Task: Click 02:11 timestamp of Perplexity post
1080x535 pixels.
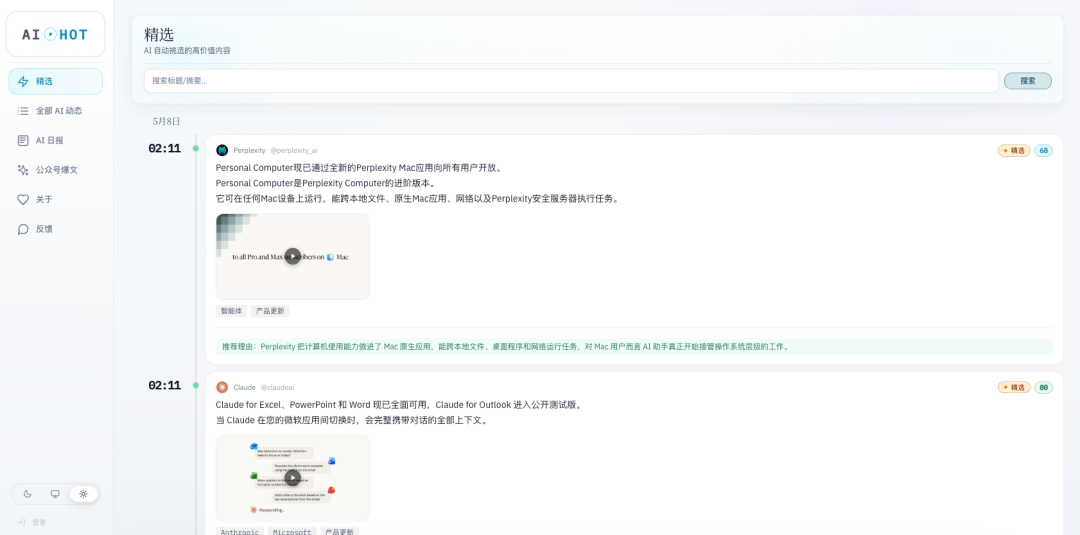Action: (x=165, y=149)
